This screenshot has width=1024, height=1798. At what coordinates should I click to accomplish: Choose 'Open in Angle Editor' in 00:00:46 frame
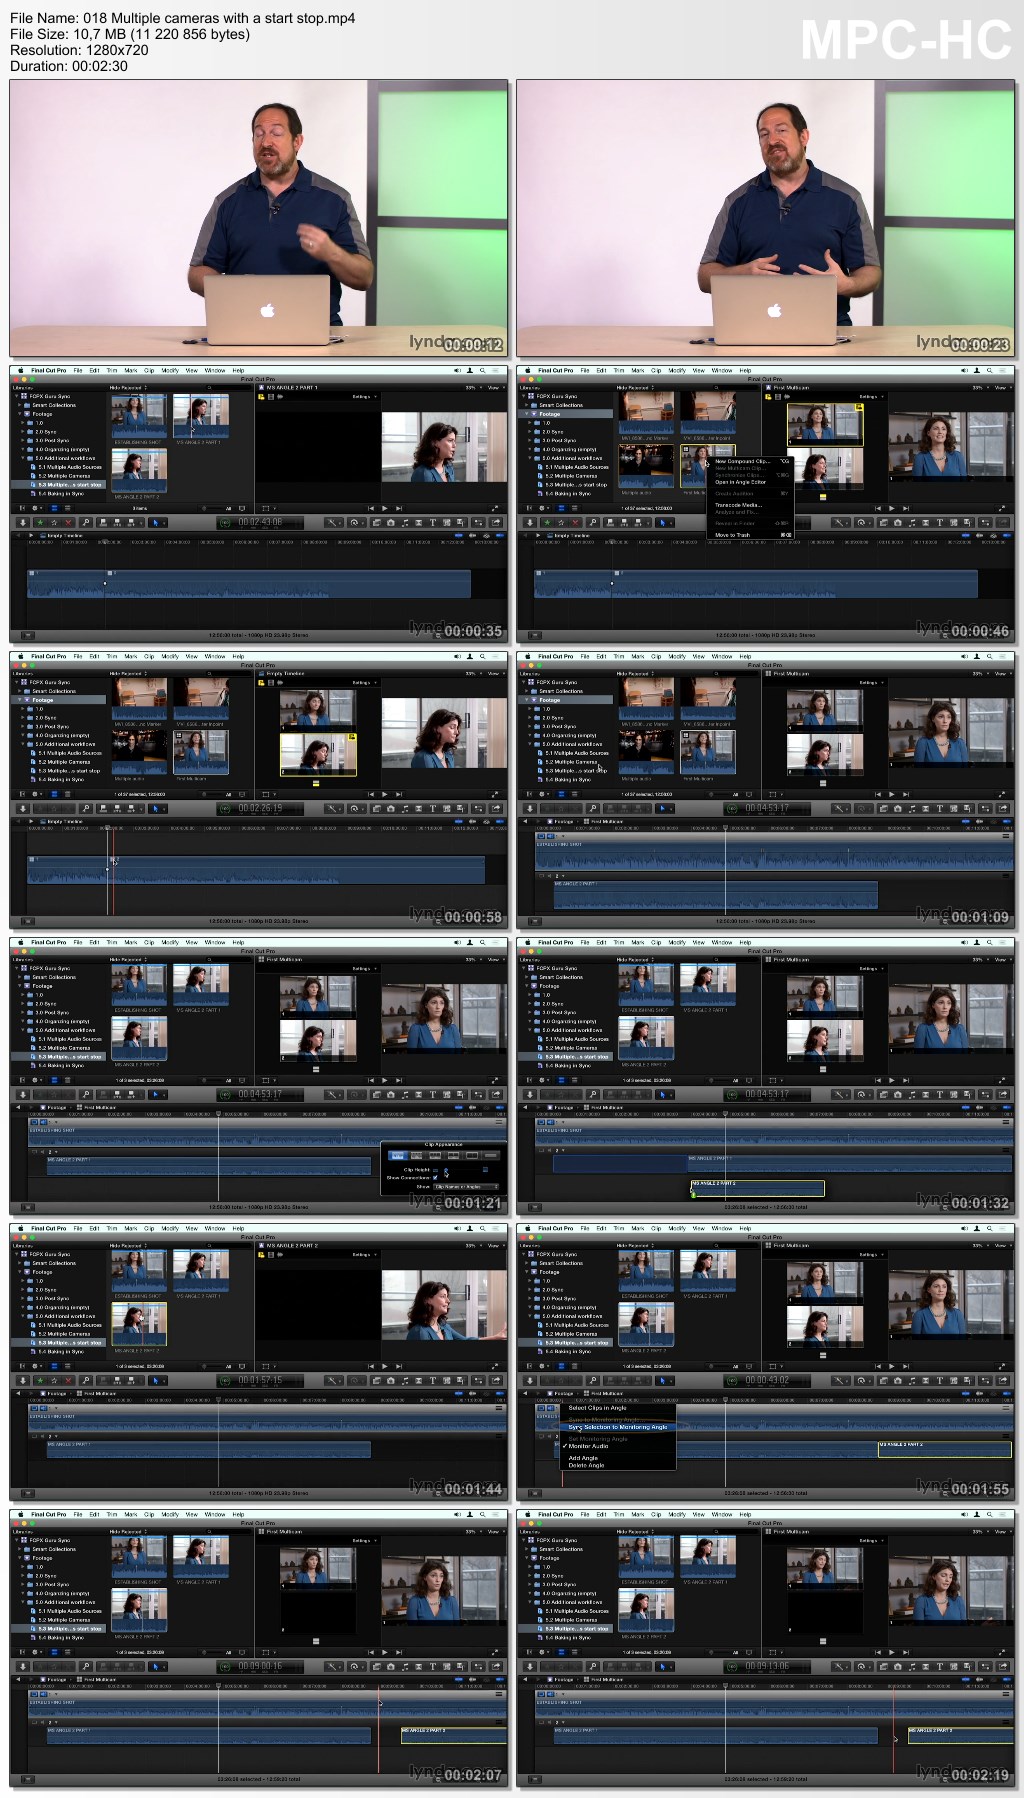(740, 482)
